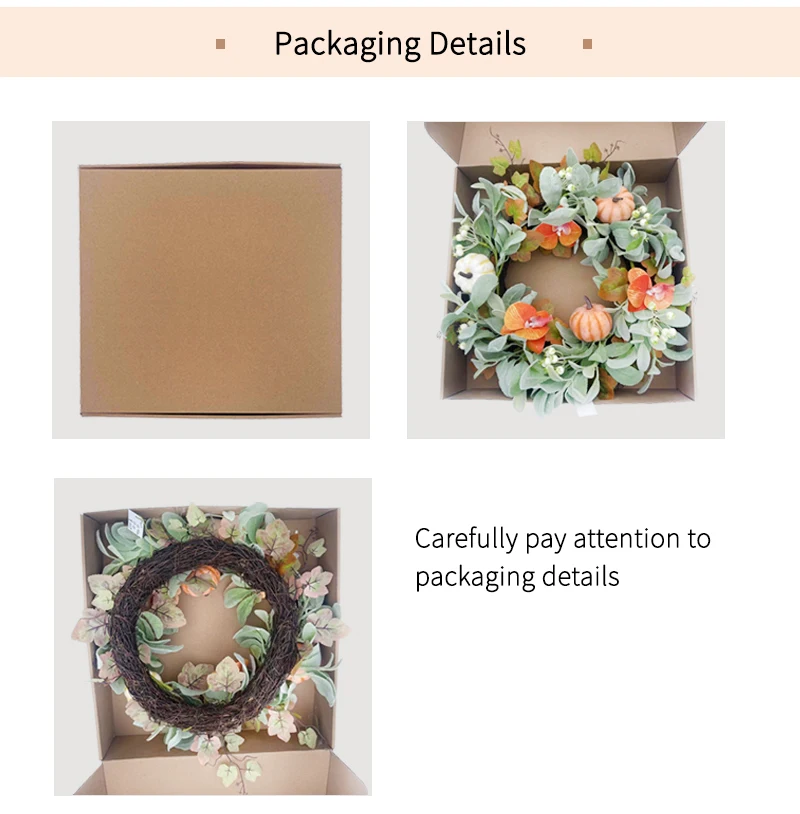The height and width of the screenshot is (814, 800).
Task: Click the white paper tag on wreath back
Action: 136,522
